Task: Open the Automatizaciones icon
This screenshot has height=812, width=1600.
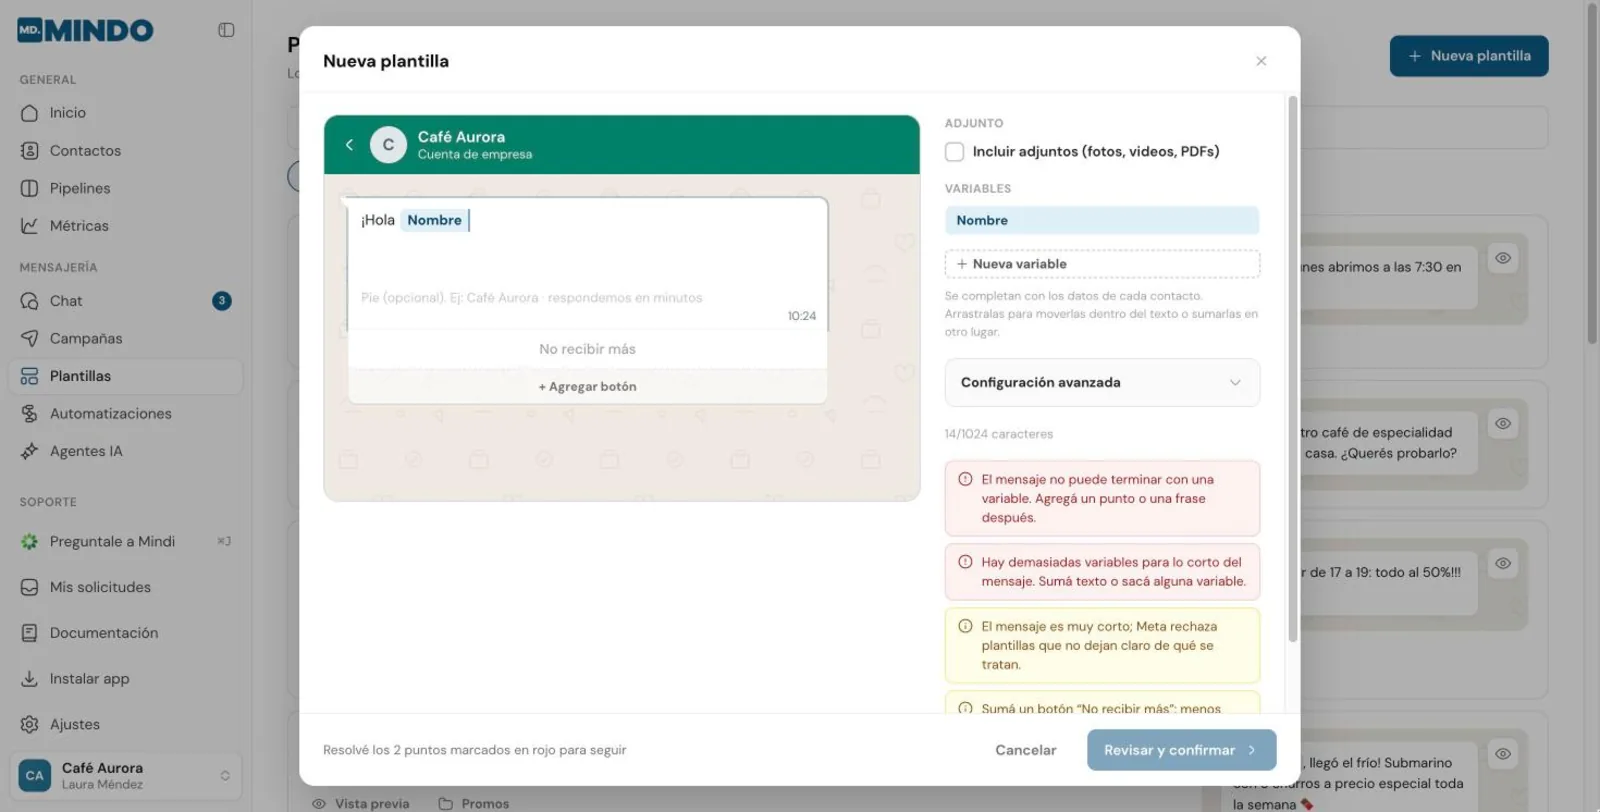Action: coord(30,414)
